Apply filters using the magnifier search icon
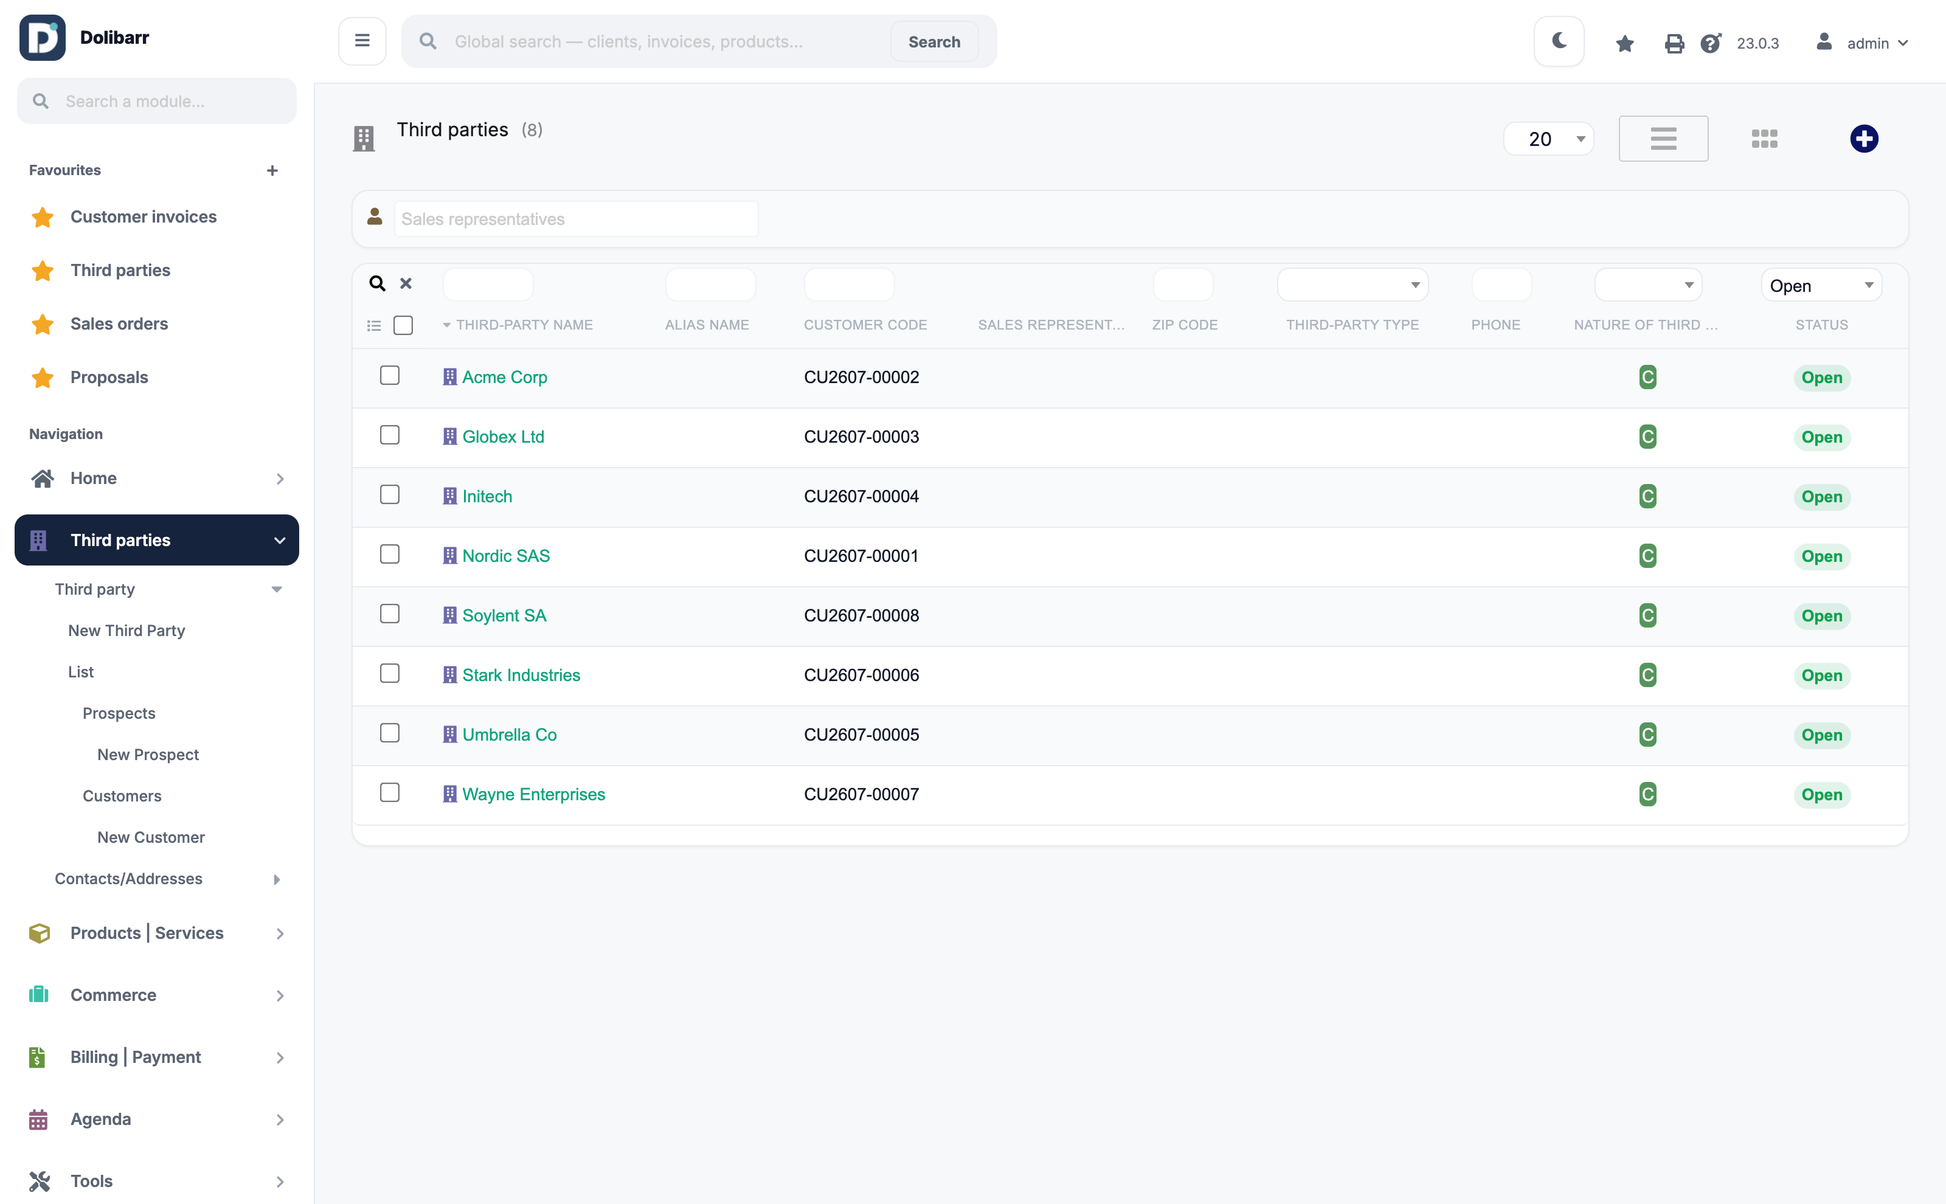Screen dimensions: 1946x1204 [x=377, y=284]
